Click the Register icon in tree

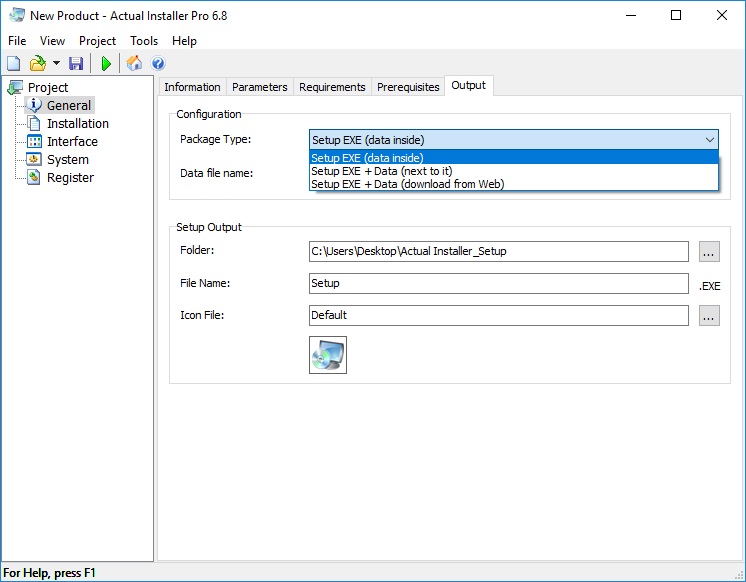point(34,178)
